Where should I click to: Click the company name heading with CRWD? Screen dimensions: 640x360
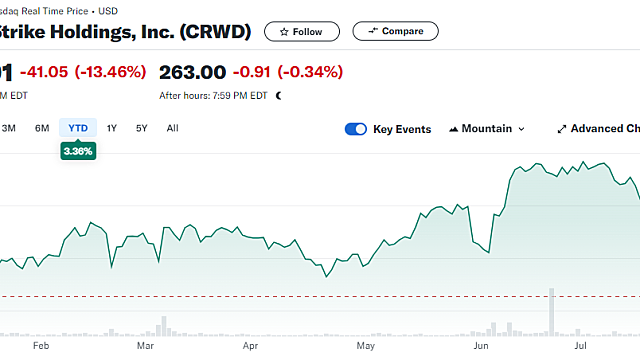pos(125,32)
